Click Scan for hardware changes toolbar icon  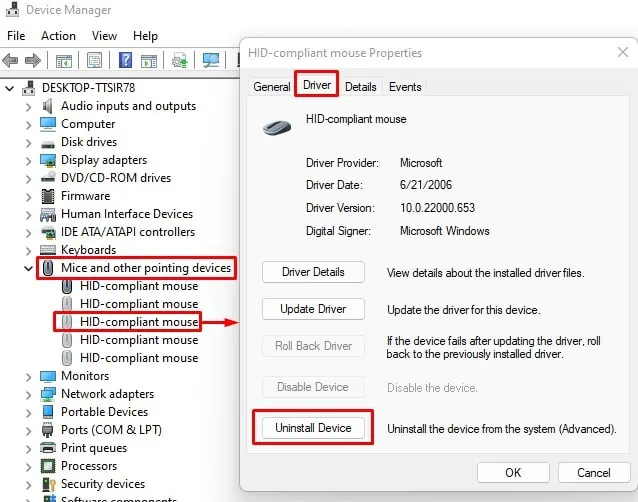click(211, 61)
